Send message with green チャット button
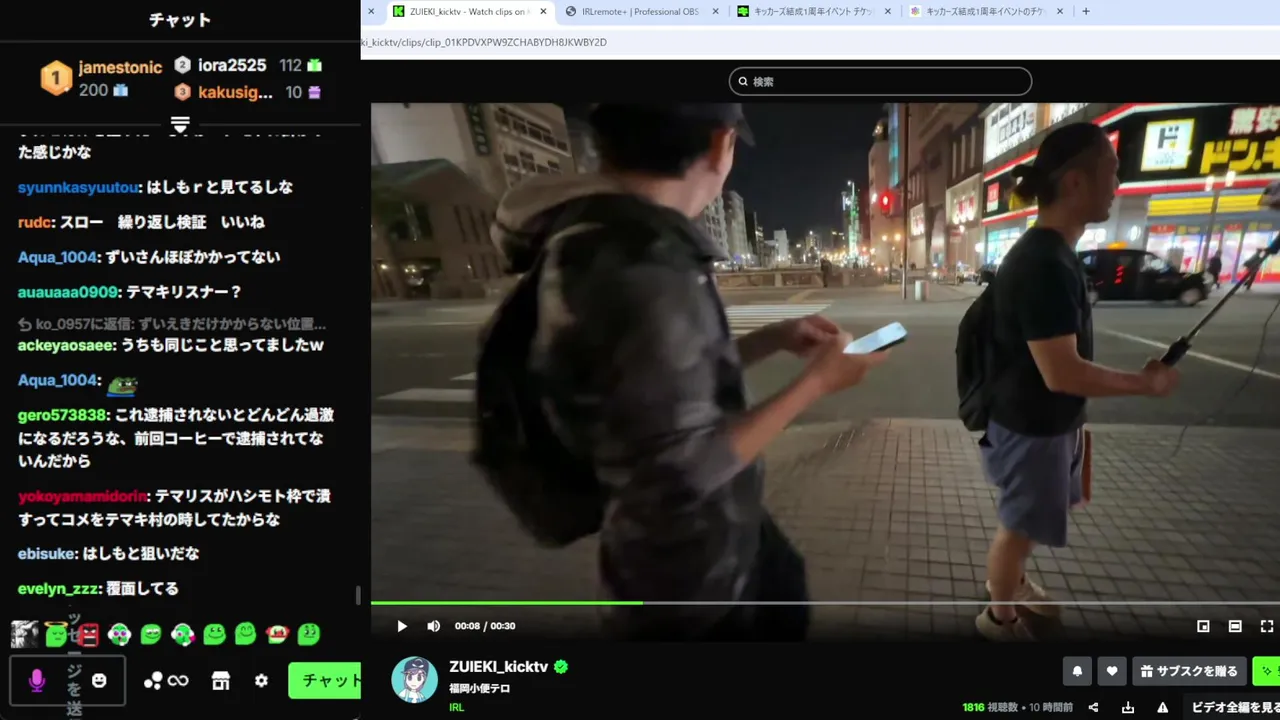The image size is (1280, 720). coord(326,680)
